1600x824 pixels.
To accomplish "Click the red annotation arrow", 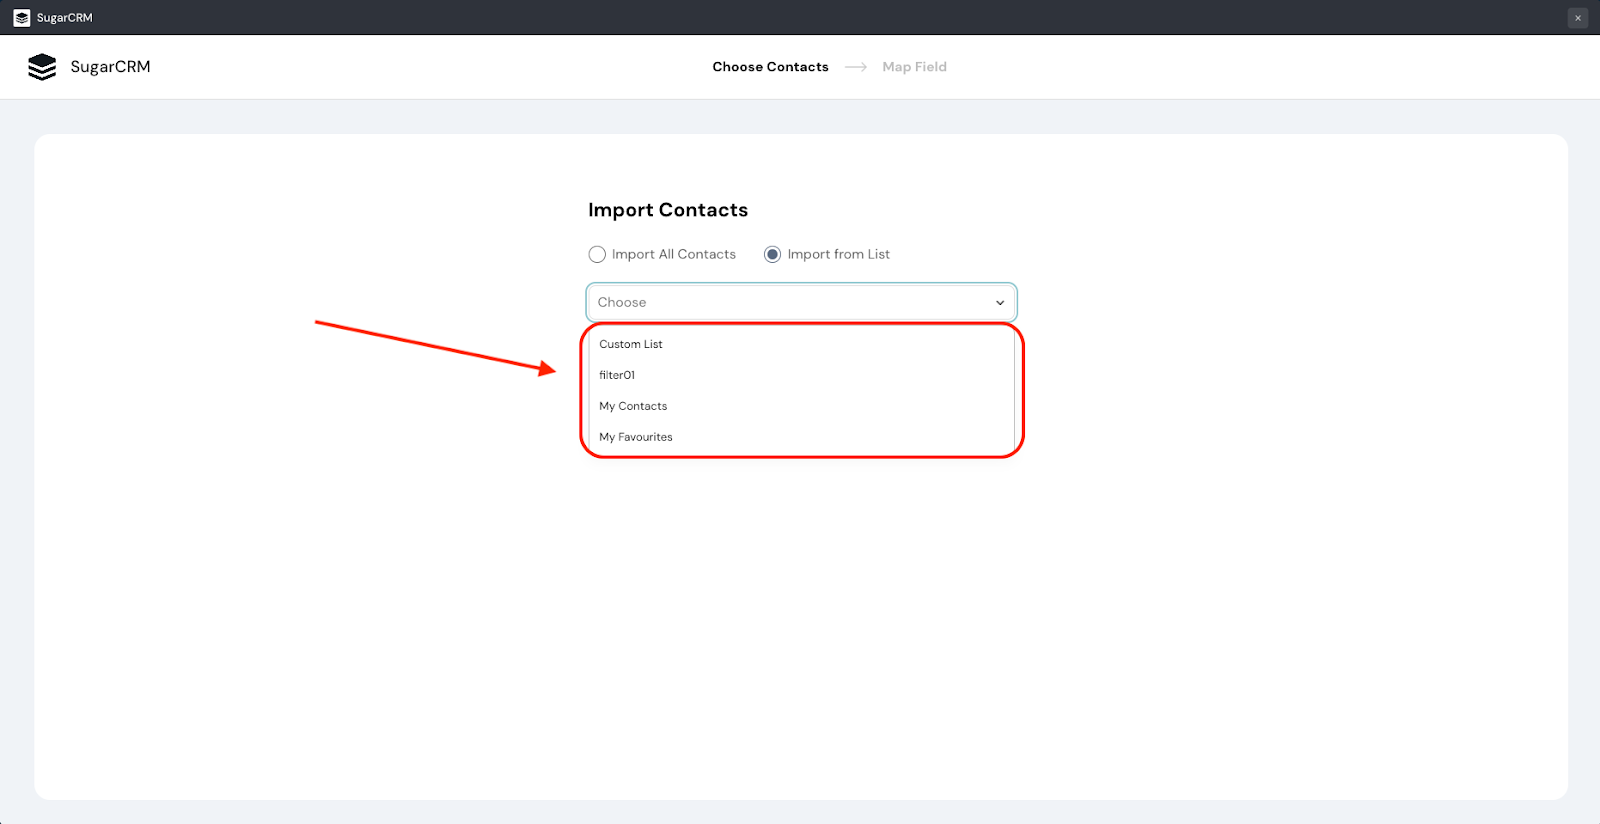I will click(x=435, y=347).
